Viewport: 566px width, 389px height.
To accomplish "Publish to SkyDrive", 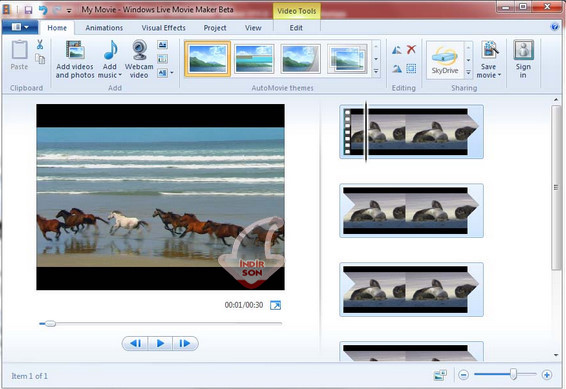I will [x=445, y=60].
